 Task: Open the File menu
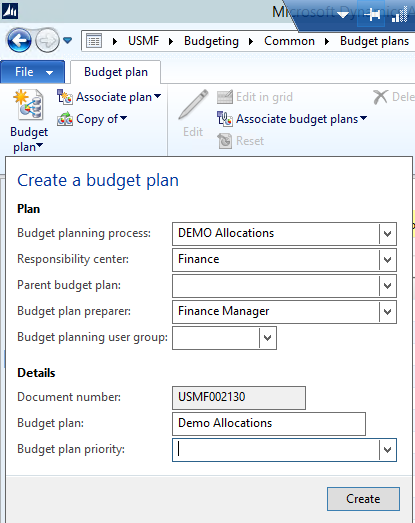(x=33, y=72)
